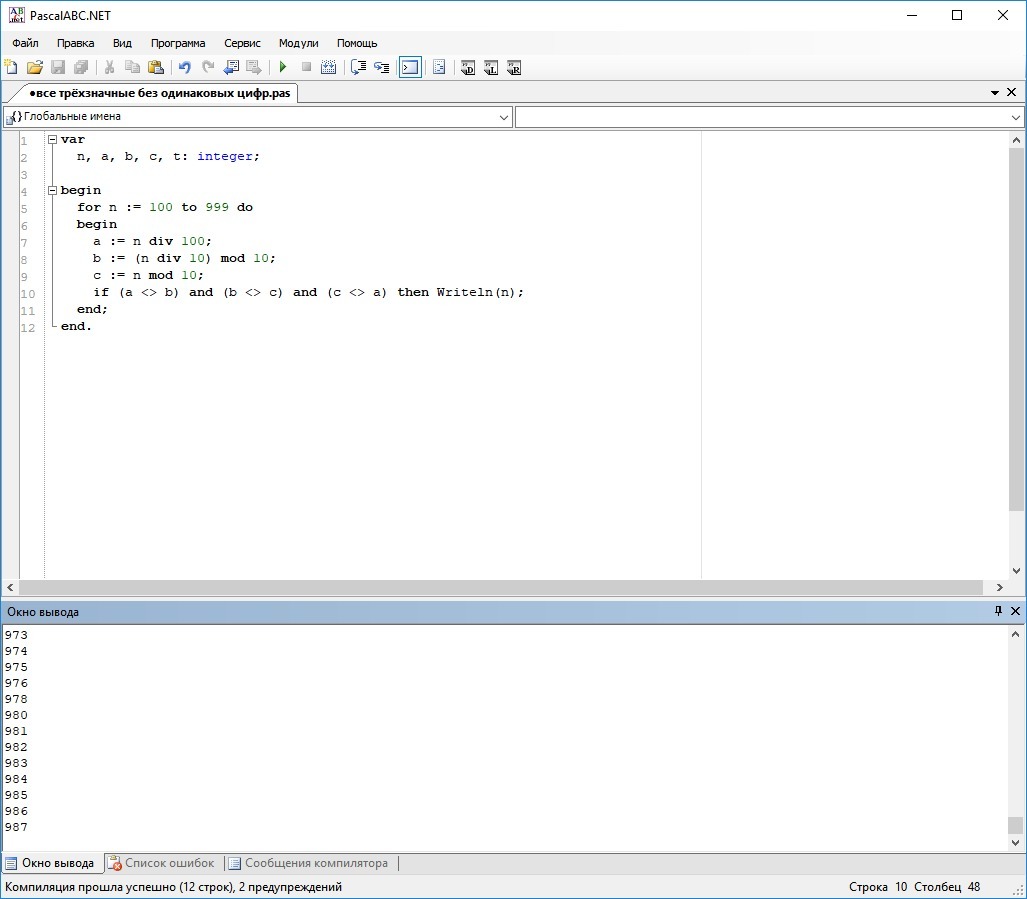Navigate back with the blue arrow page icon
The image size is (1027, 899).
pos(231,67)
